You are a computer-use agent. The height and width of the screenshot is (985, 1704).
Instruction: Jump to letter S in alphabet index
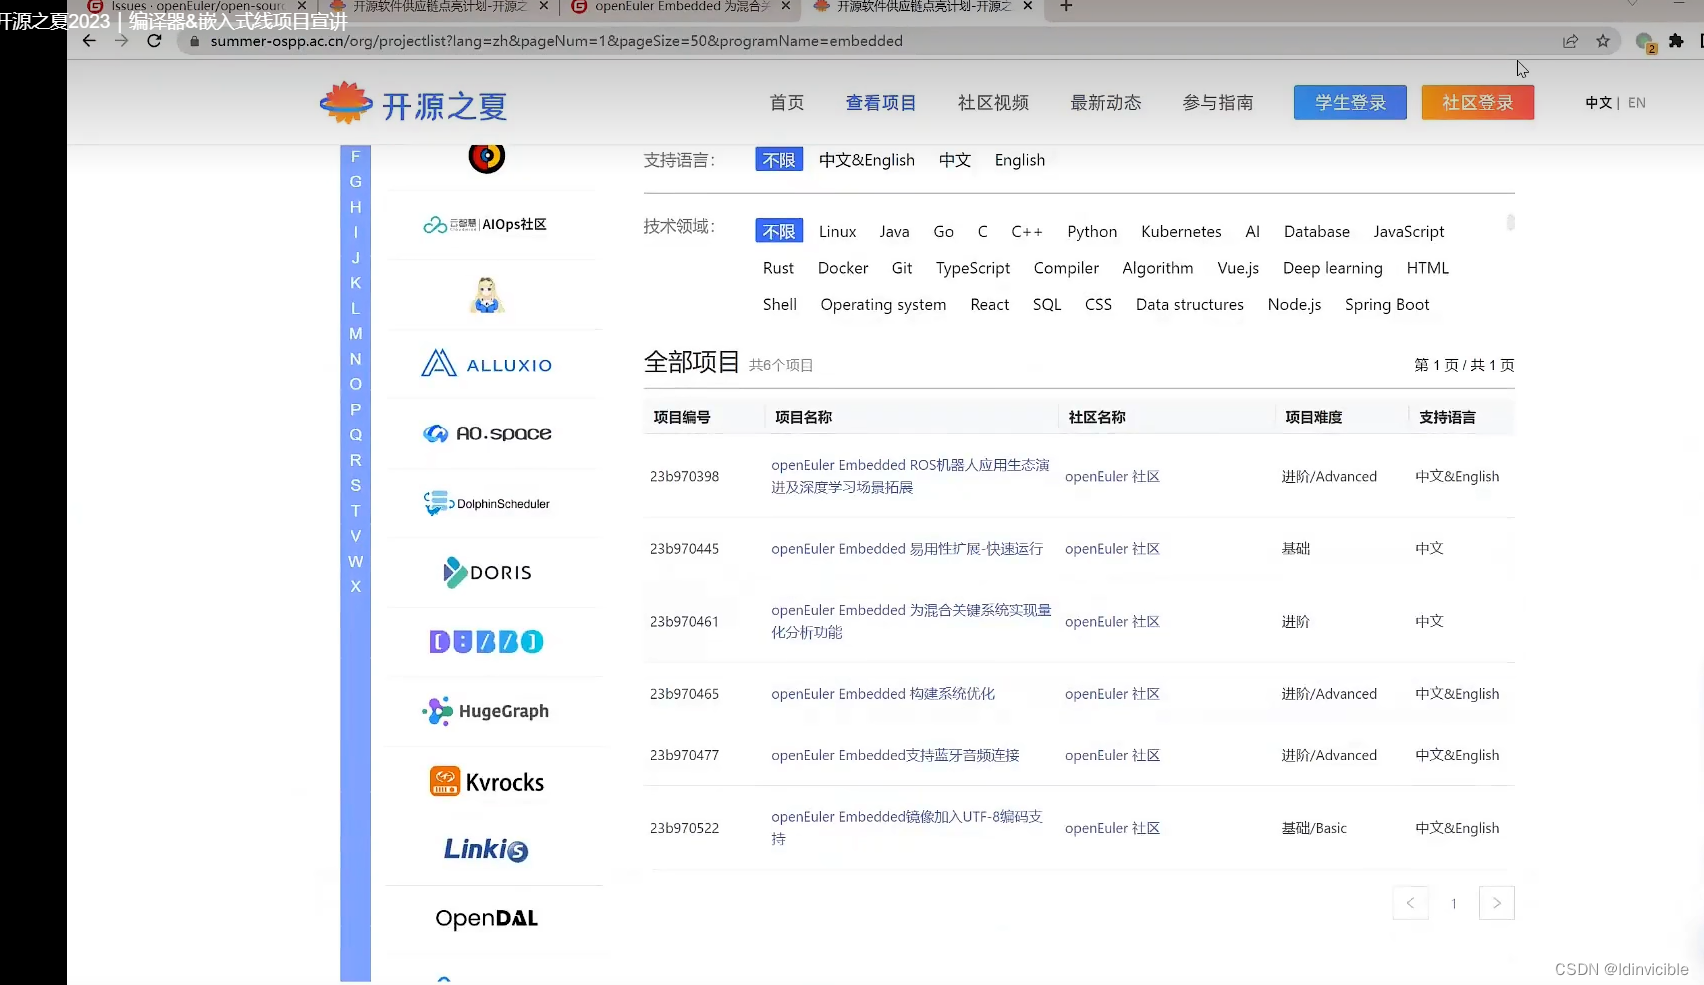[x=355, y=485]
